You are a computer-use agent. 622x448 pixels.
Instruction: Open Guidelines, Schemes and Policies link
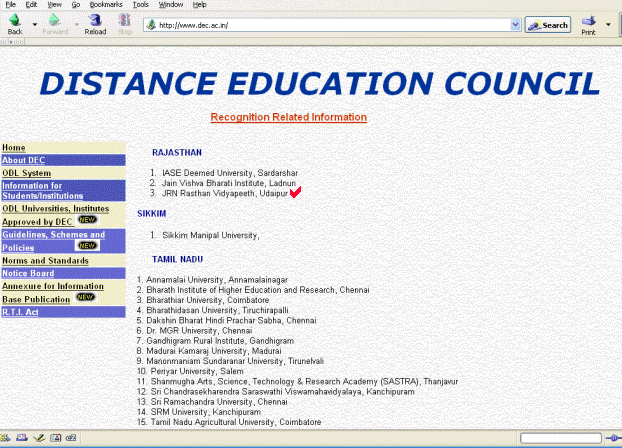pyautogui.click(x=54, y=241)
